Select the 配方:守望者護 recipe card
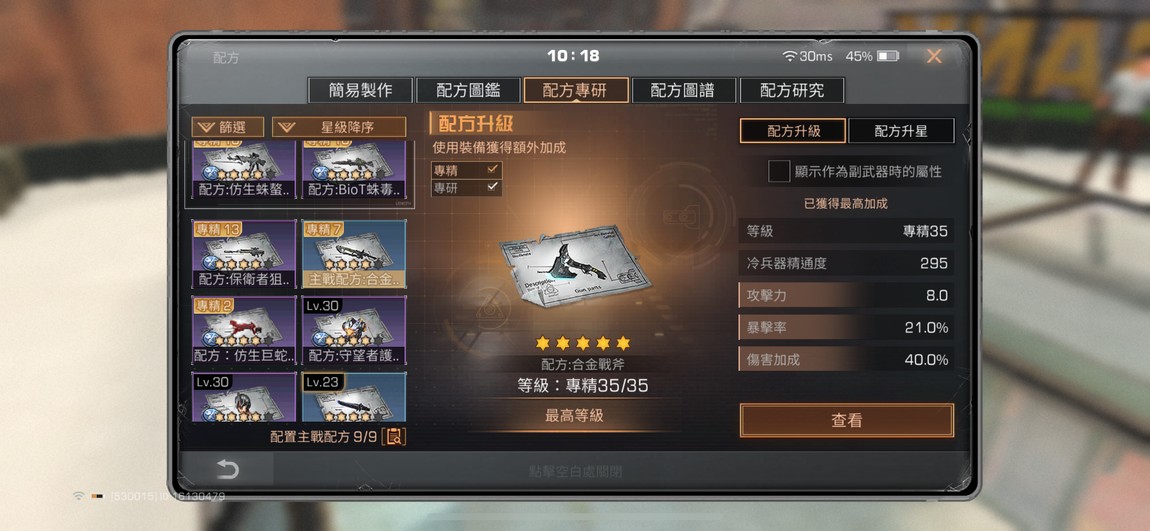1150x531 pixels. tap(354, 331)
